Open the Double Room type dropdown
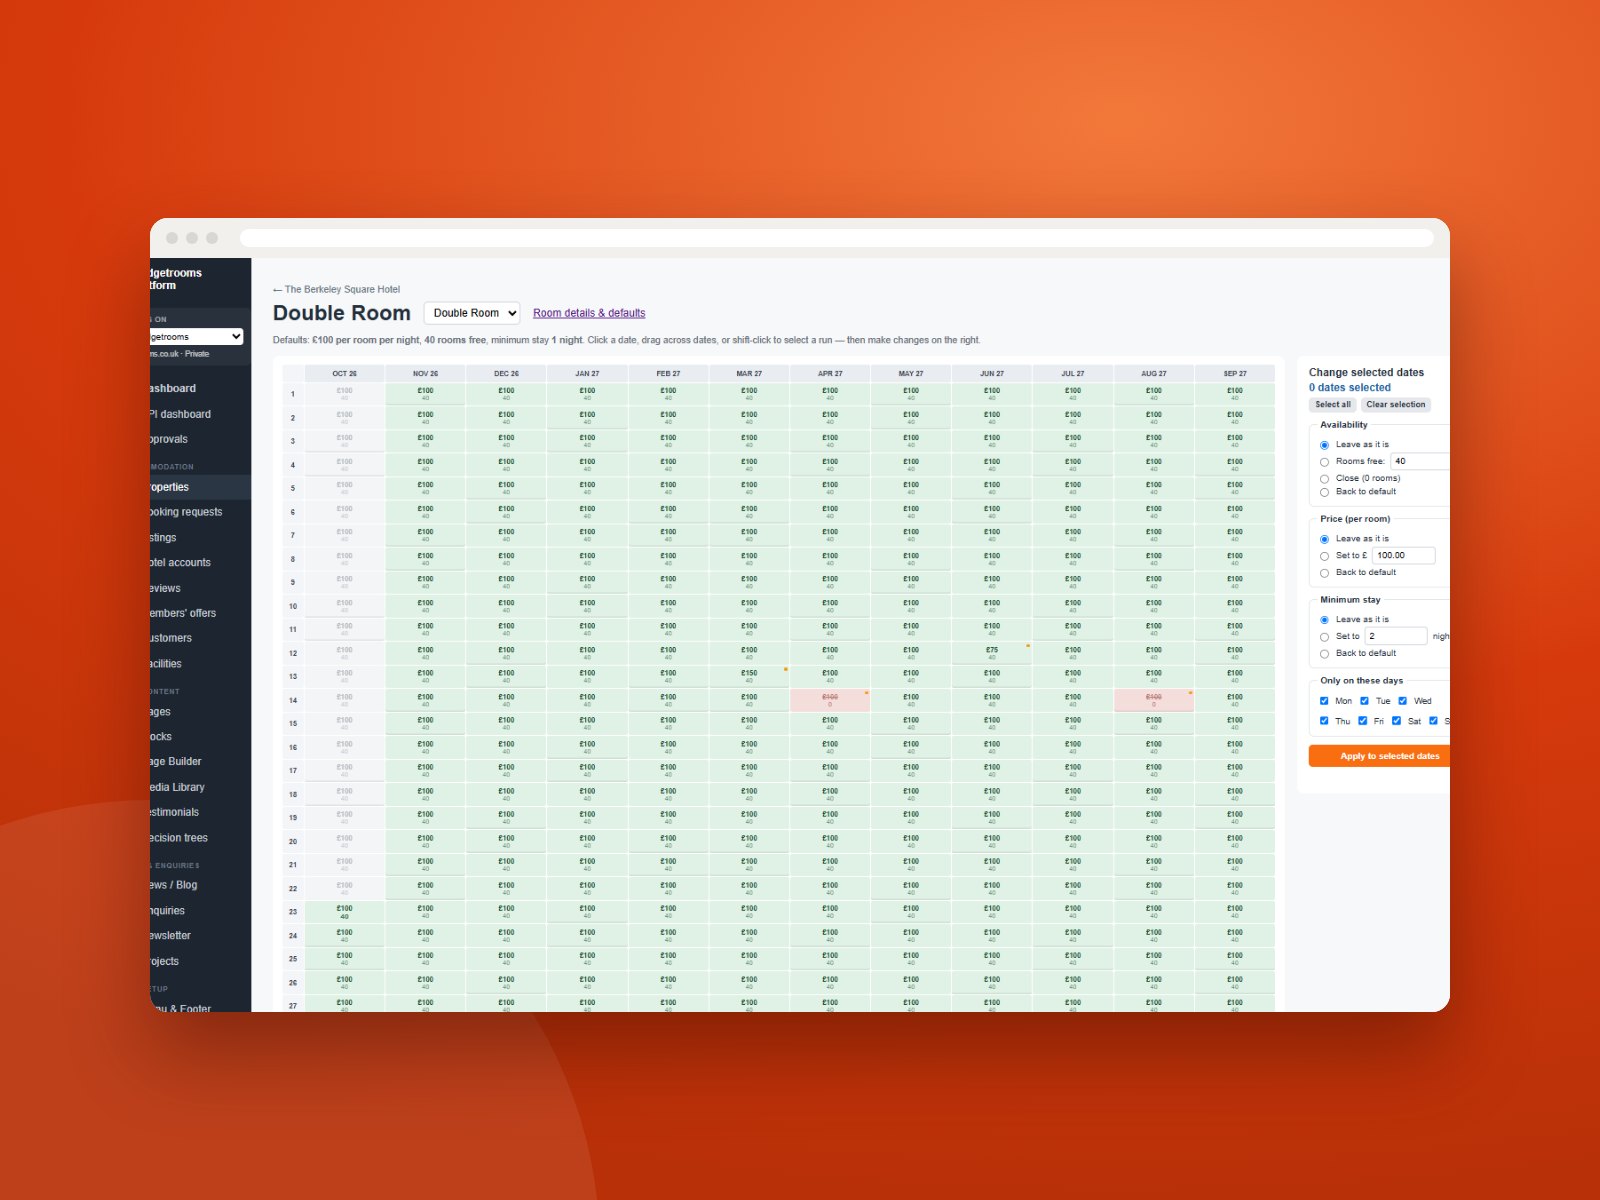1600x1200 pixels. (x=472, y=313)
